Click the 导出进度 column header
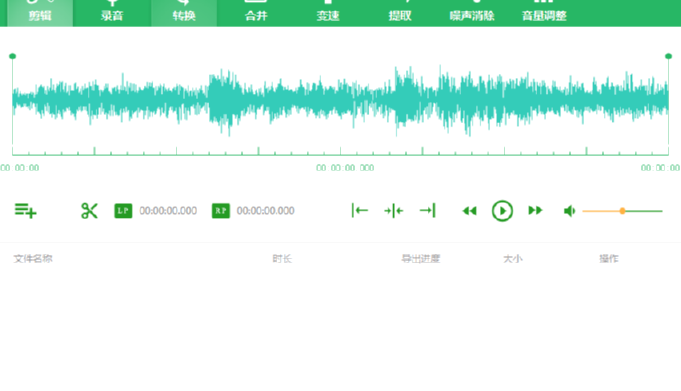The width and height of the screenshot is (681, 391). 420,258
